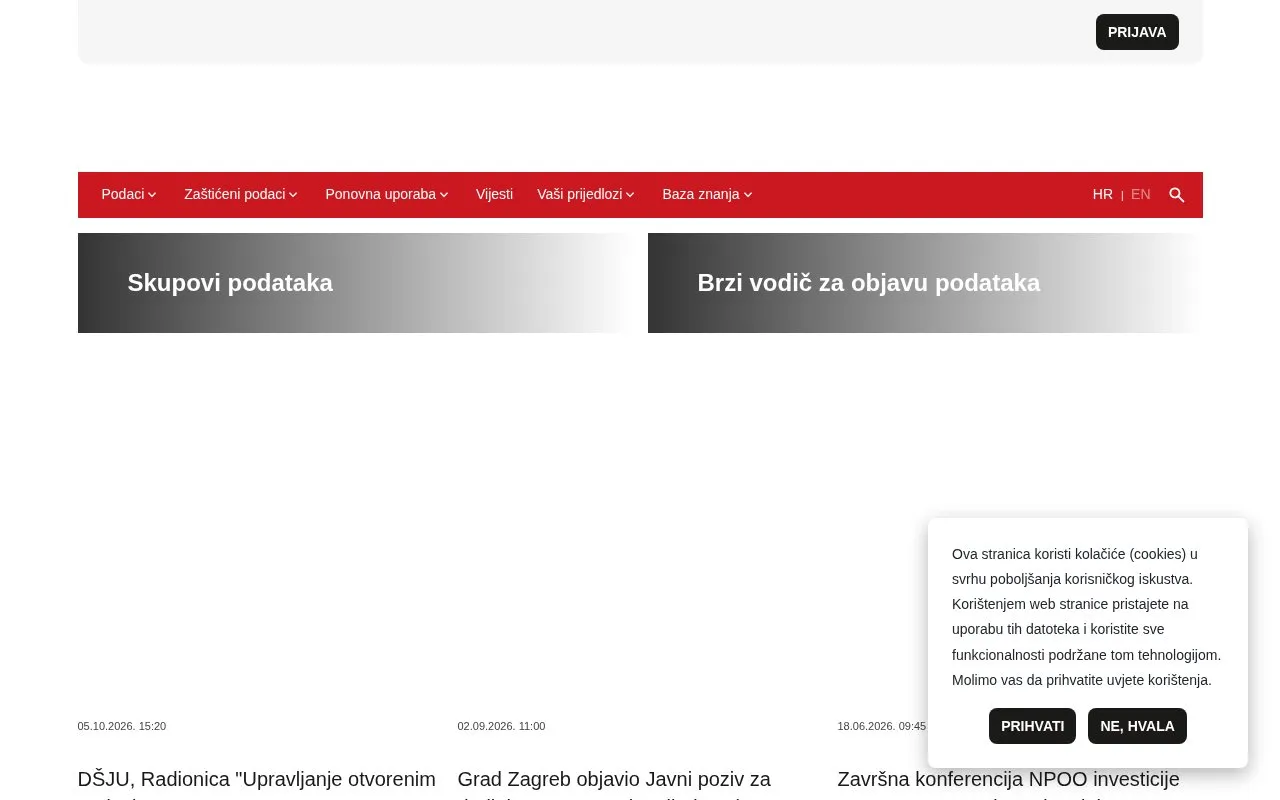Open the Baza znanja dropdown
1280x800 pixels.
click(x=707, y=194)
